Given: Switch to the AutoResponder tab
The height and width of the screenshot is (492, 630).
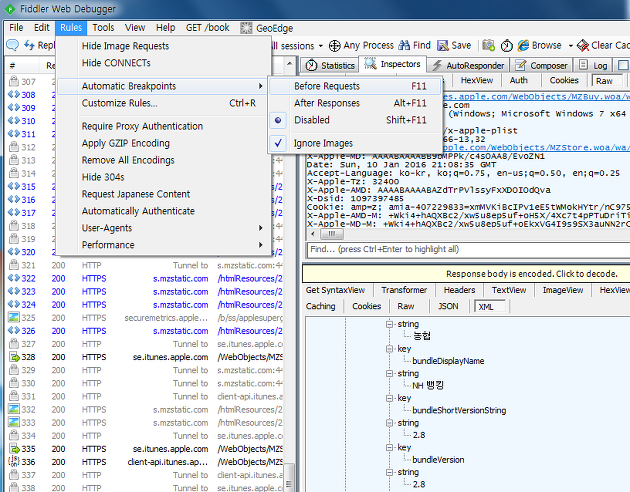Looking at the screenshot, I should coord(468,65).
